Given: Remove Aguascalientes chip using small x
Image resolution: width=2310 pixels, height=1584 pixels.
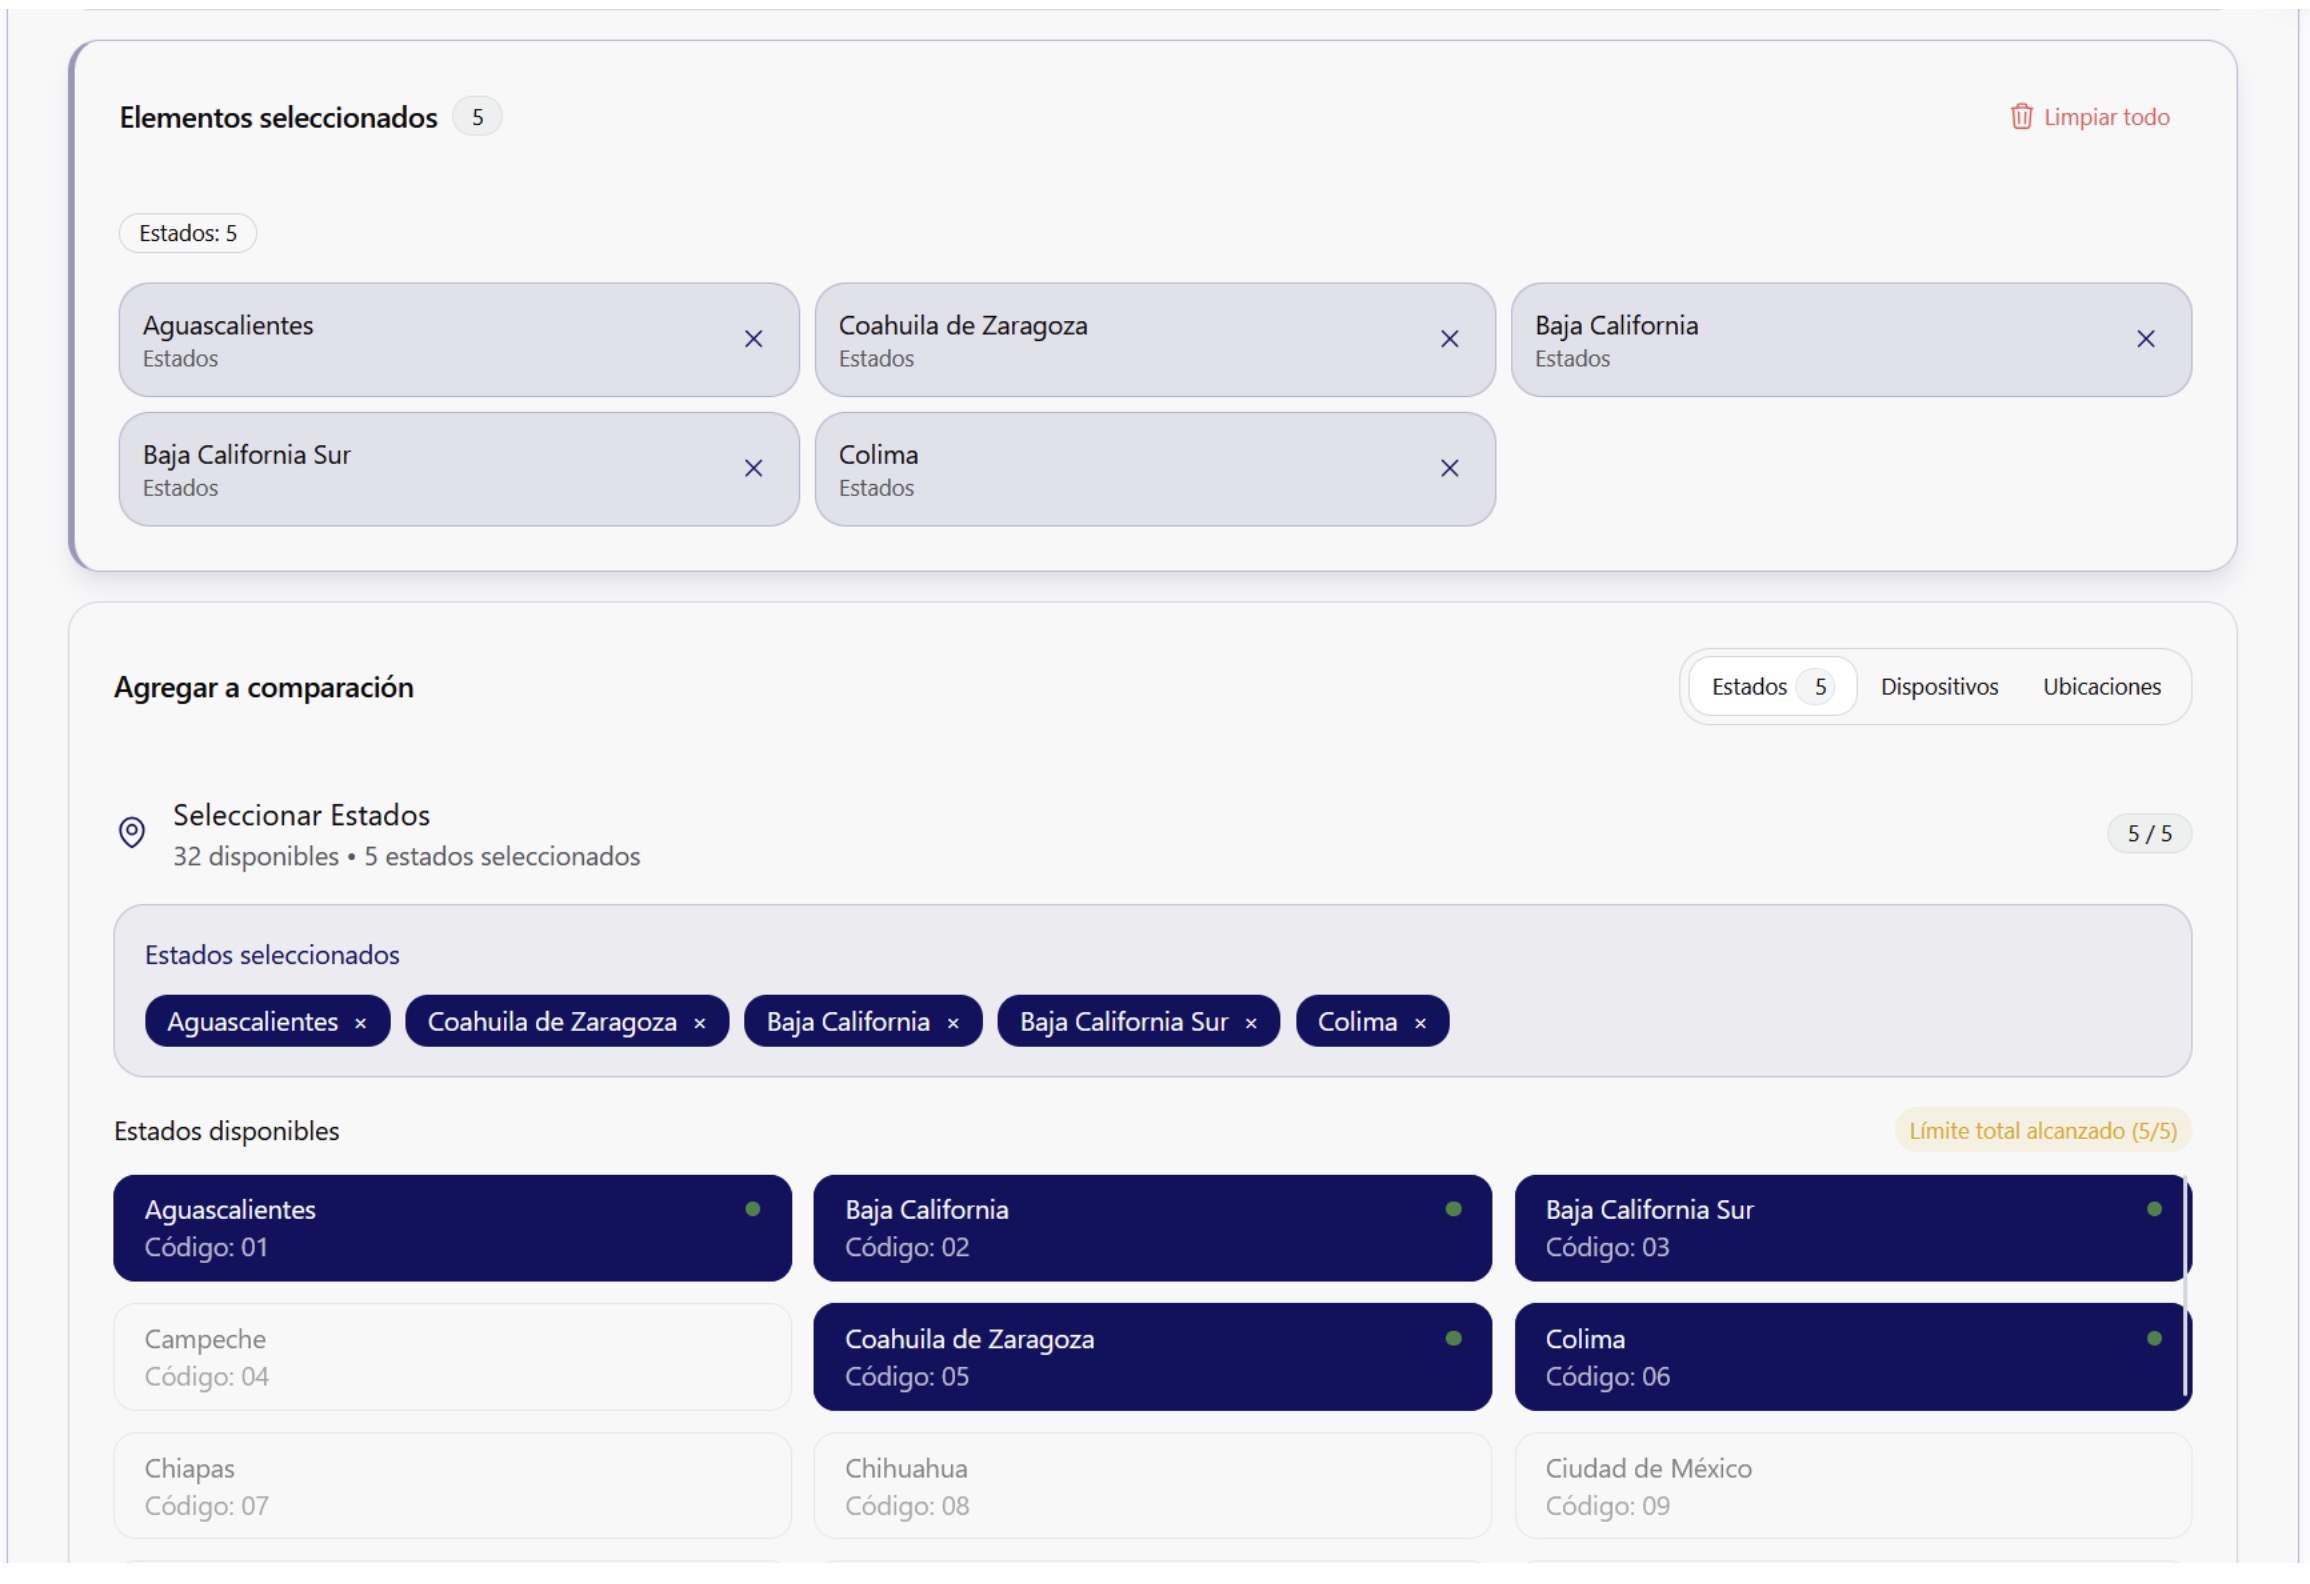Looking at the screenshot, I should tap(360, 1023).
